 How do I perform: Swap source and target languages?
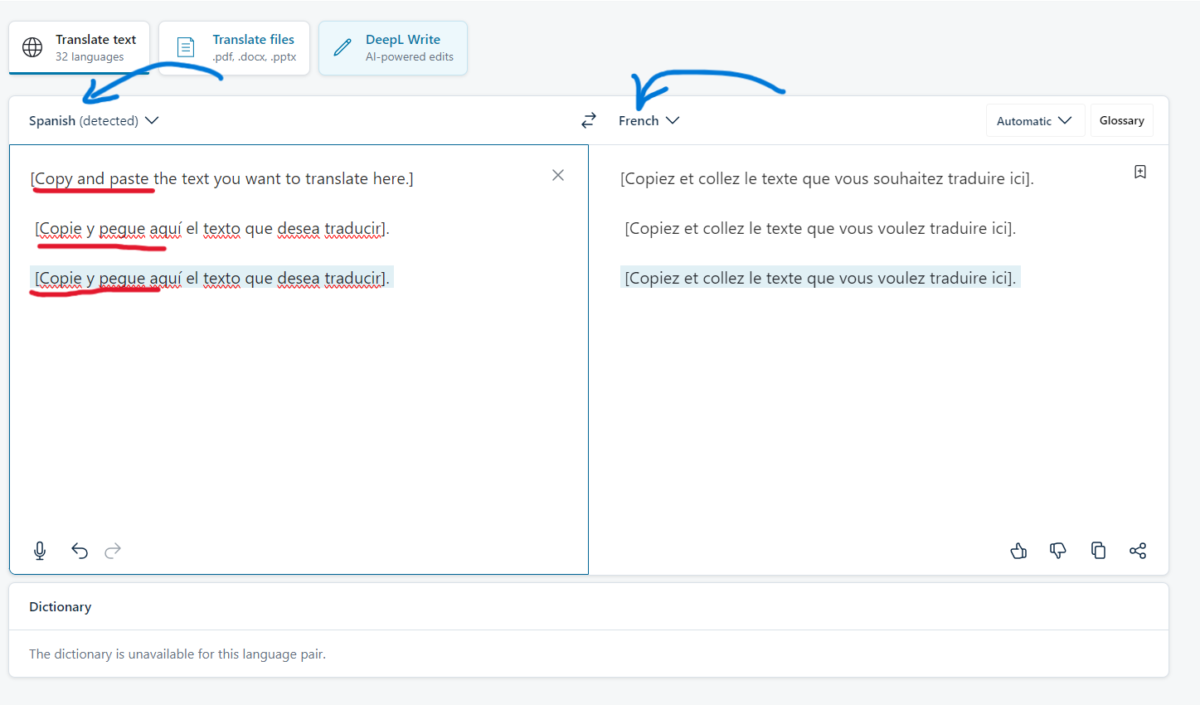(x=589, y=120)
